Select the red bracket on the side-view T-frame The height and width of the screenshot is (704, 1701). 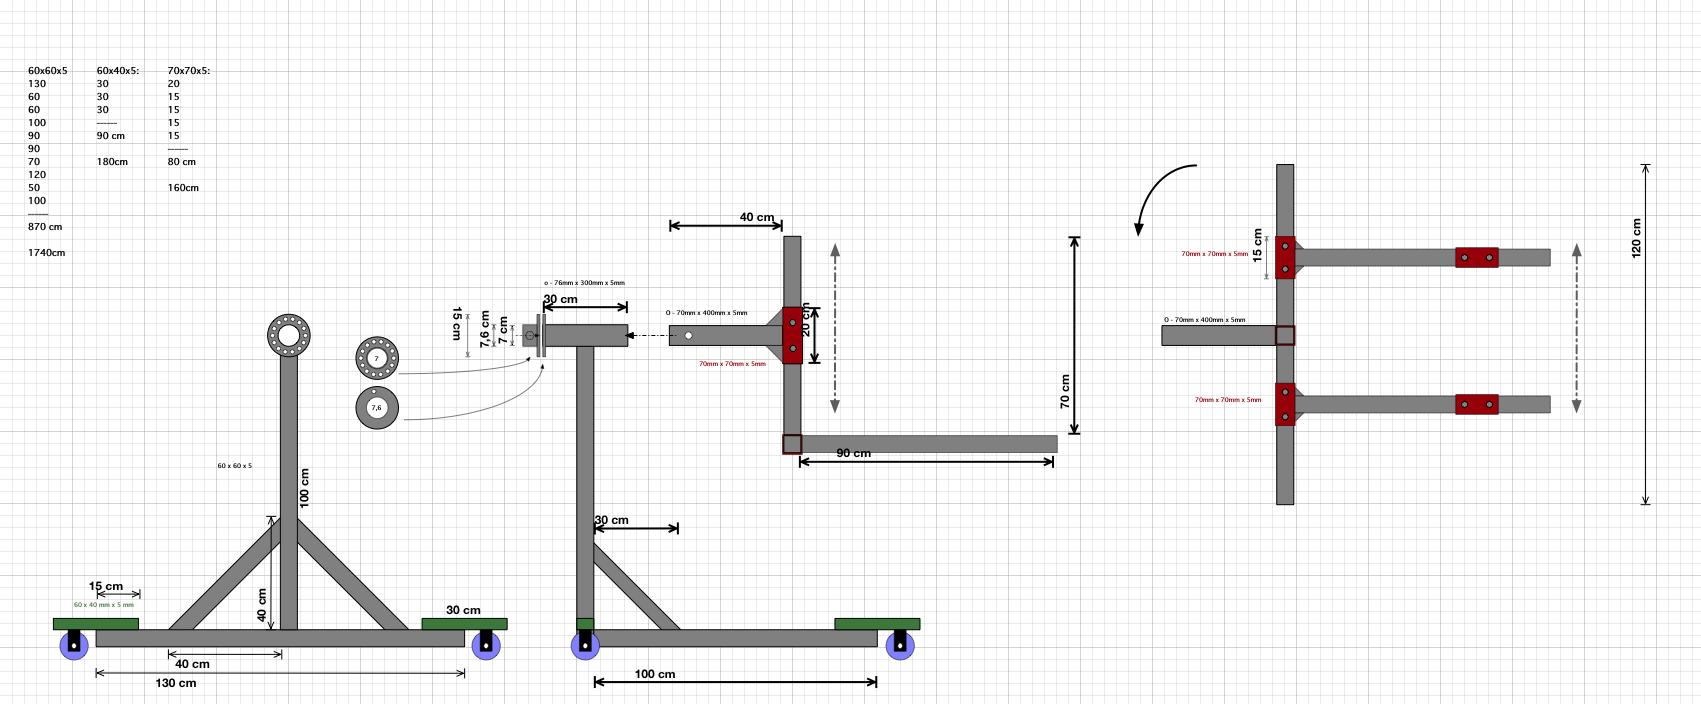[792, 335]
